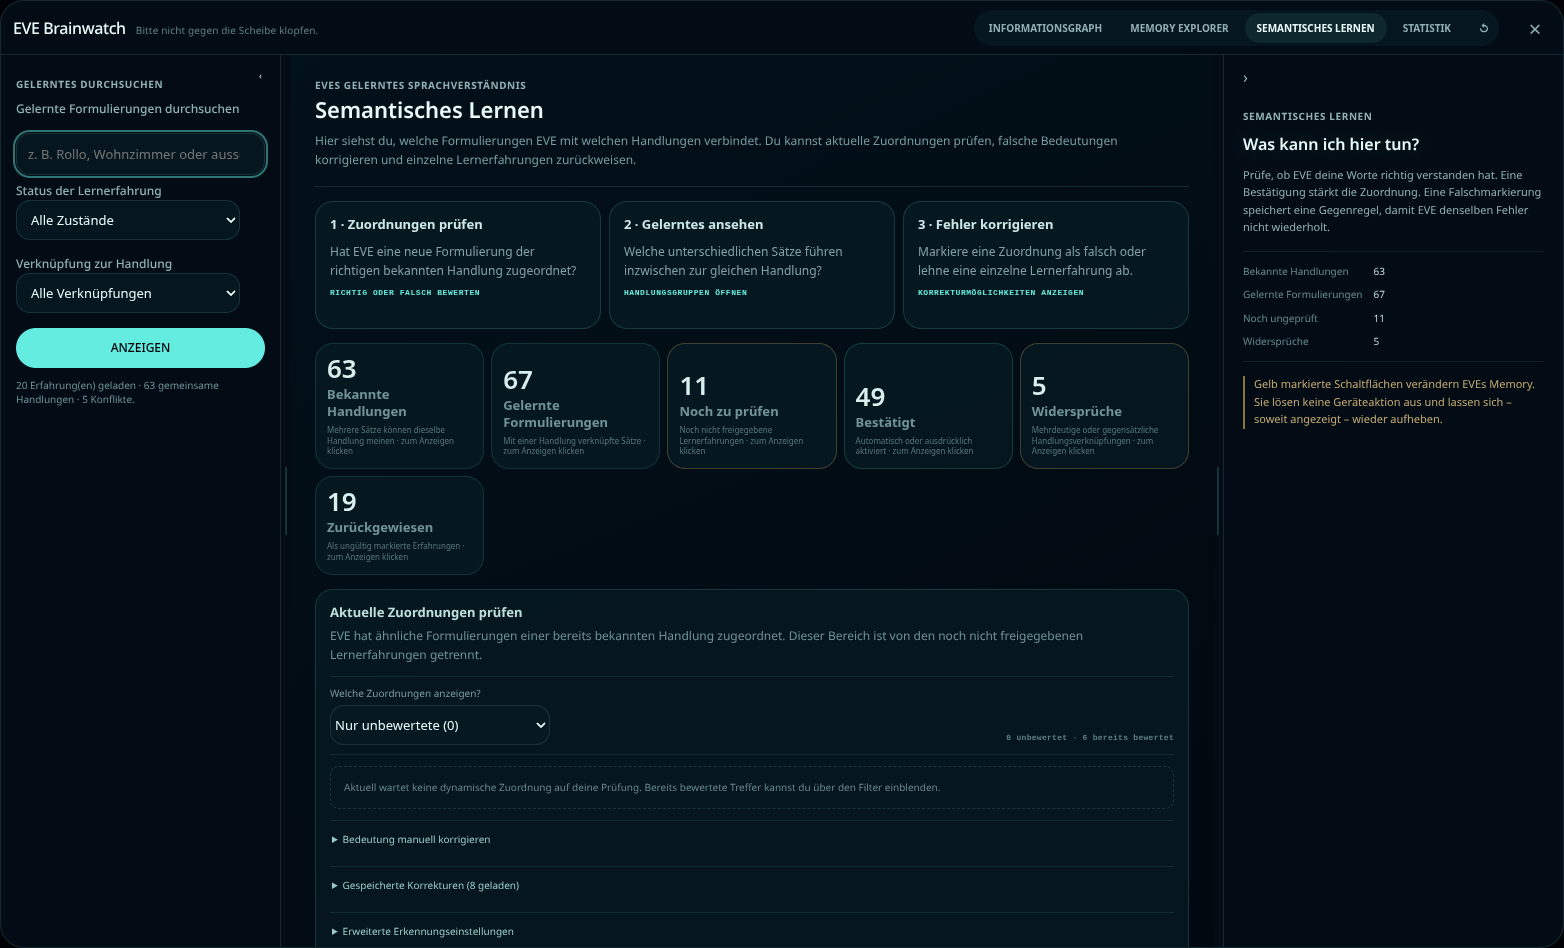
Task: Click the left panel divider handle
Action: point(286,501)
